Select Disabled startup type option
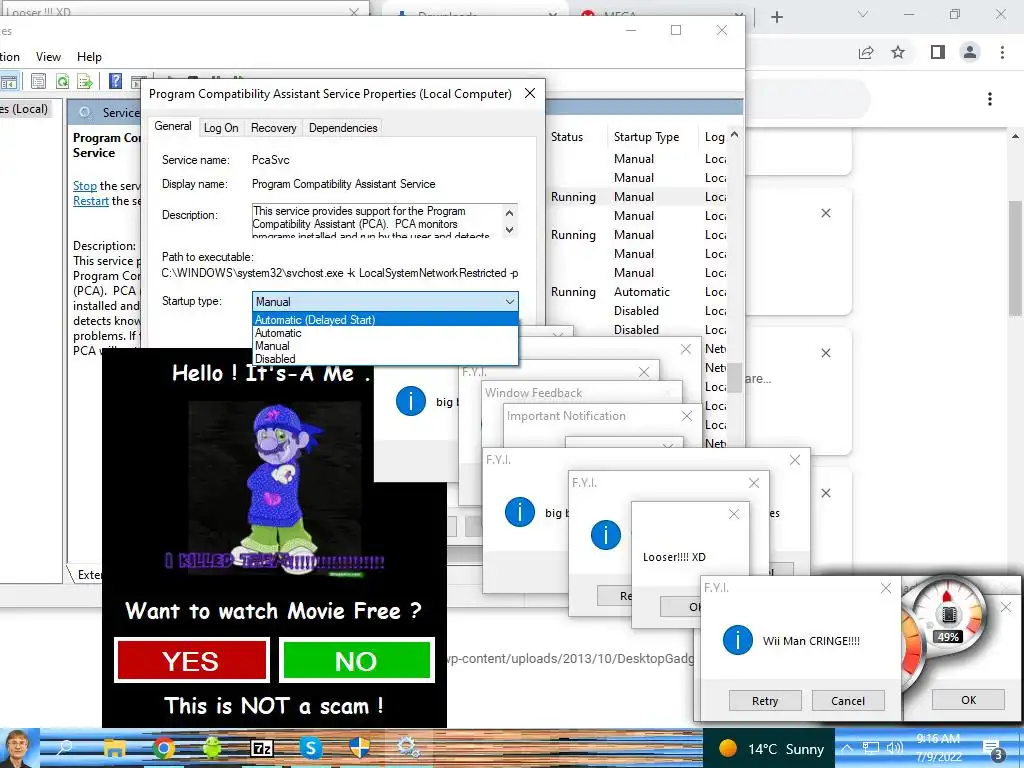The image size is (1024, 768). 385,359
